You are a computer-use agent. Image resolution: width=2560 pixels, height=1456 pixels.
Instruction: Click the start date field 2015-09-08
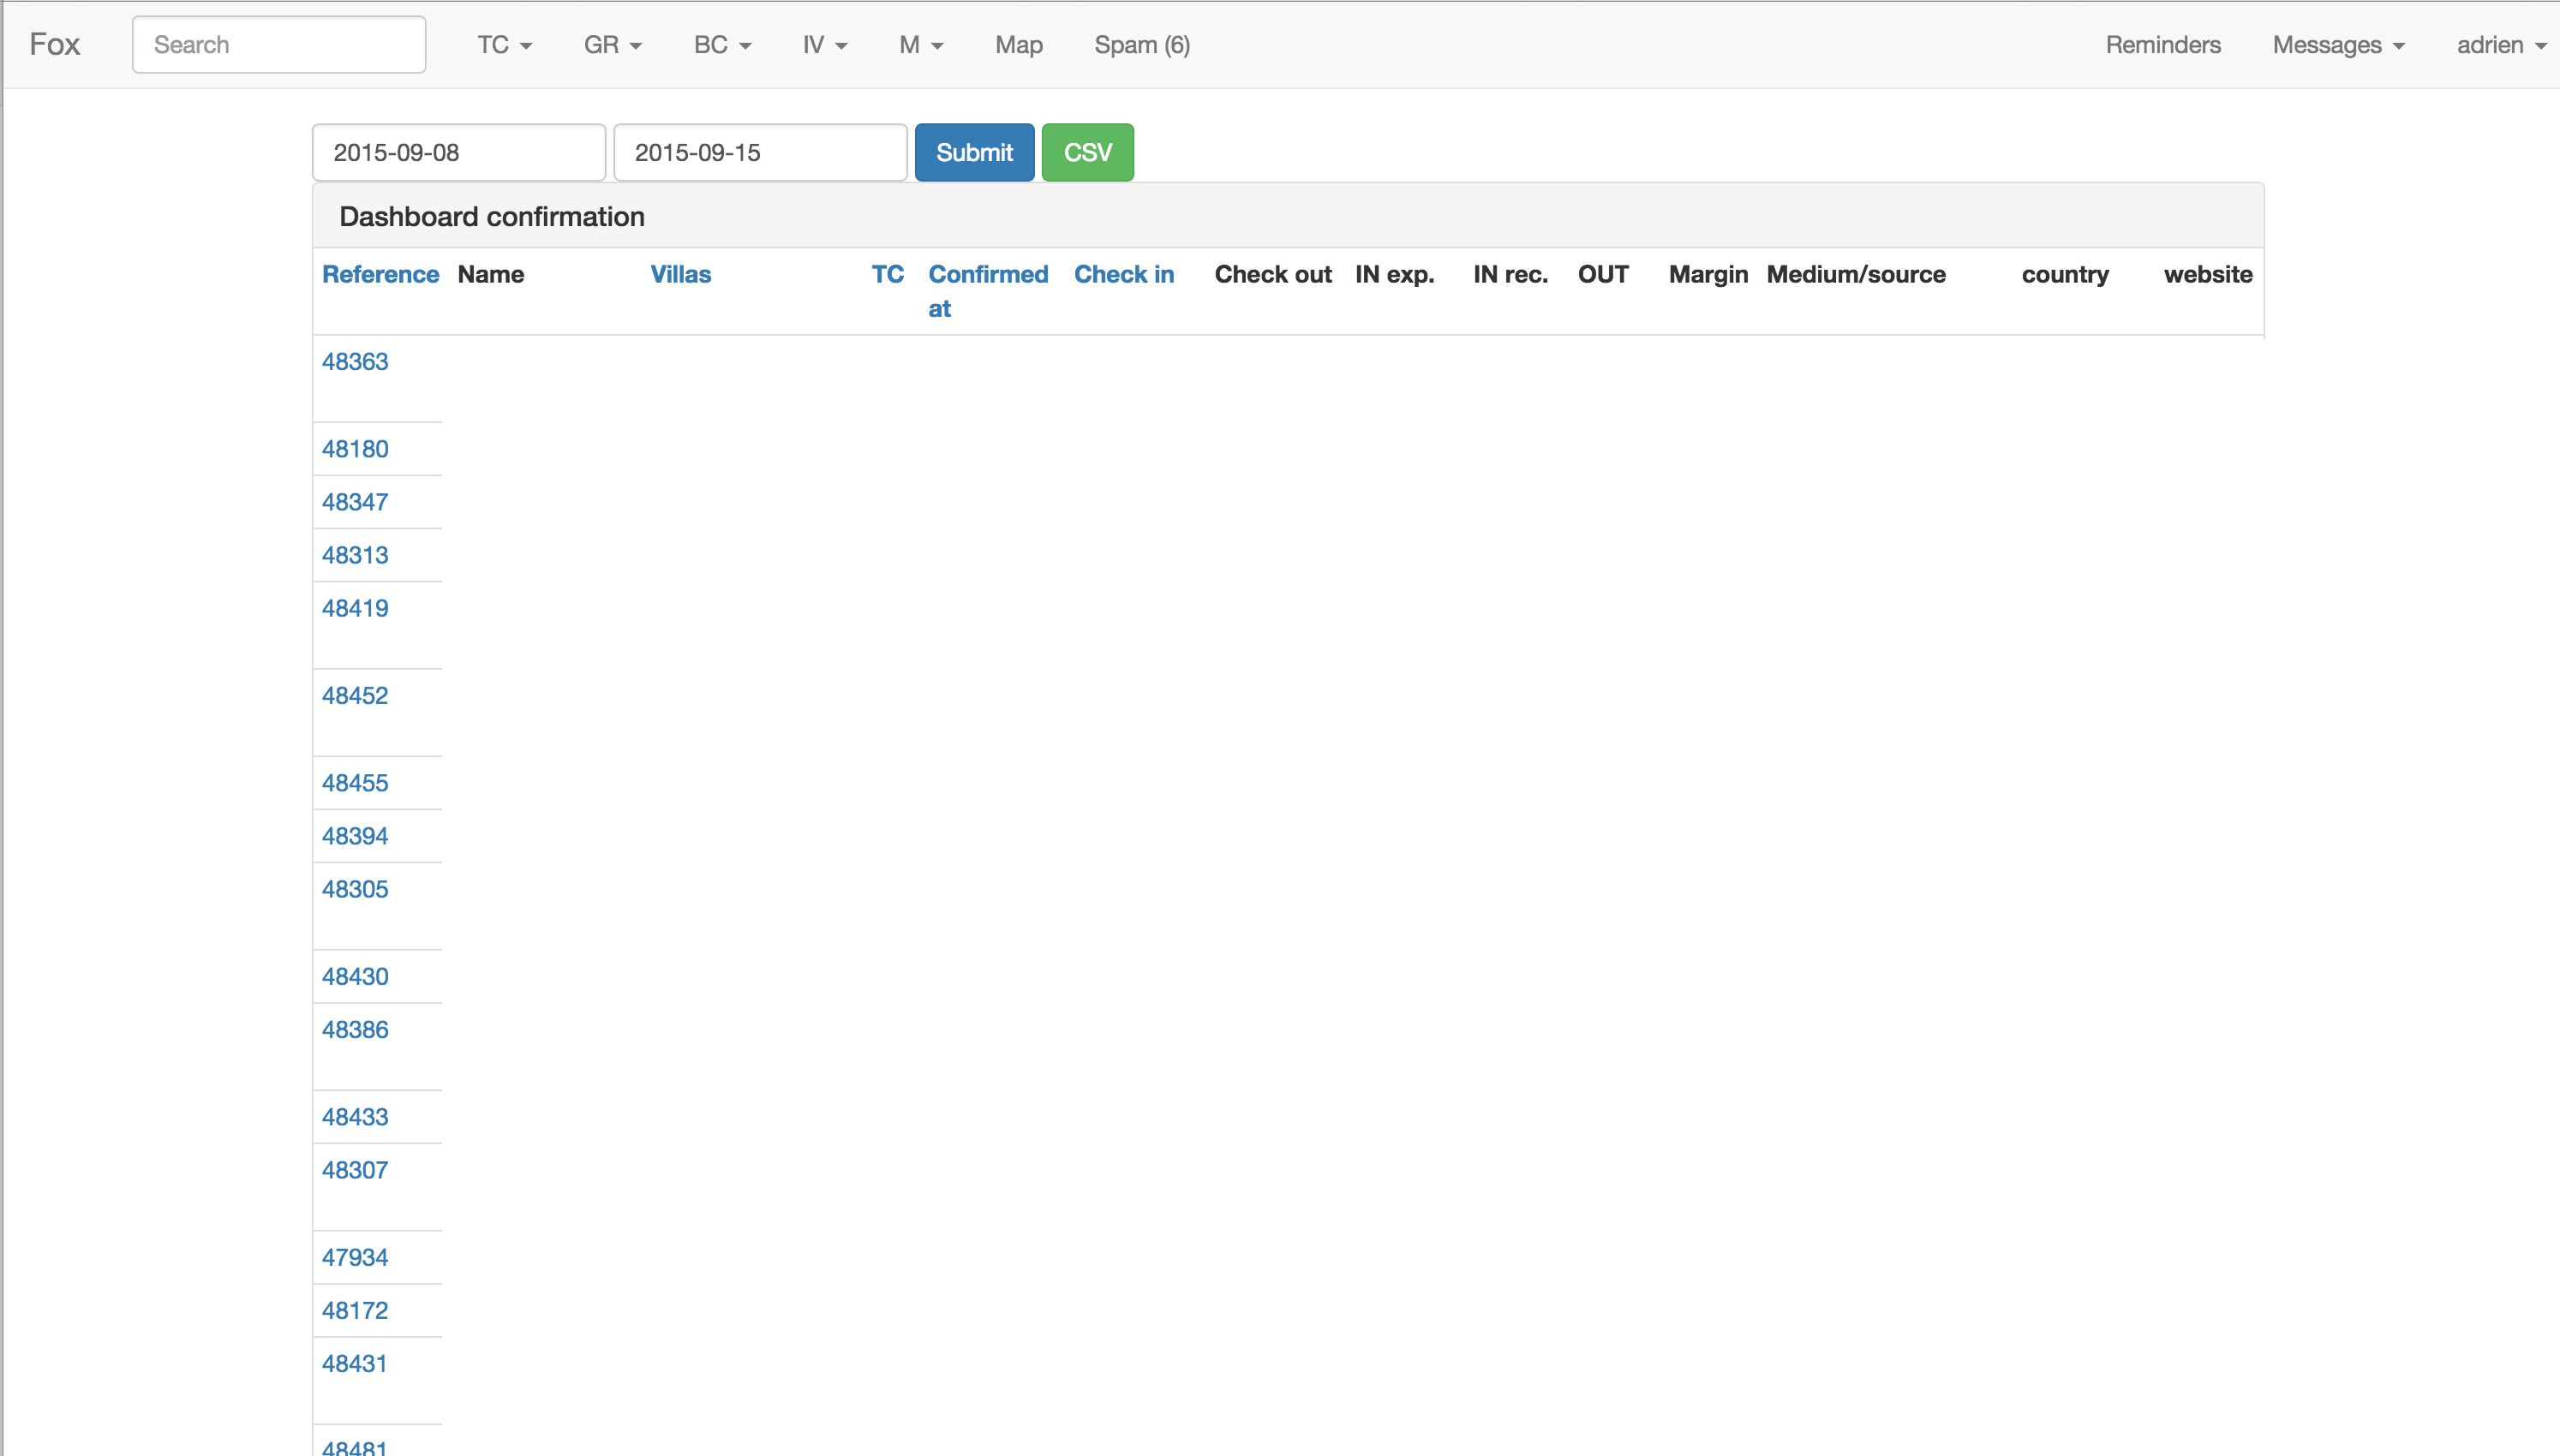click(459, 153)
